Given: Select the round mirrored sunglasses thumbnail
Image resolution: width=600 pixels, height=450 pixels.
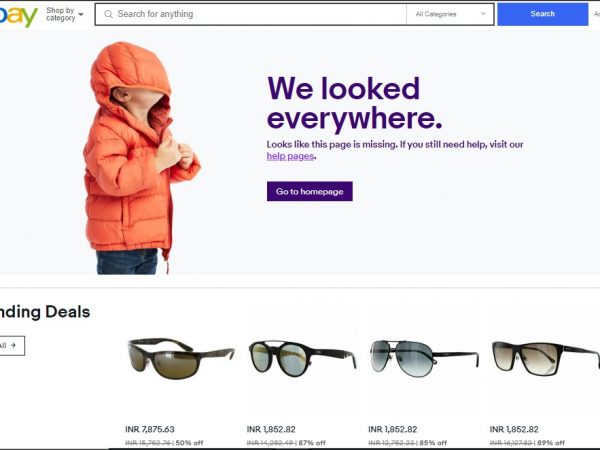Looking at the screenshot, I should 302,358.
